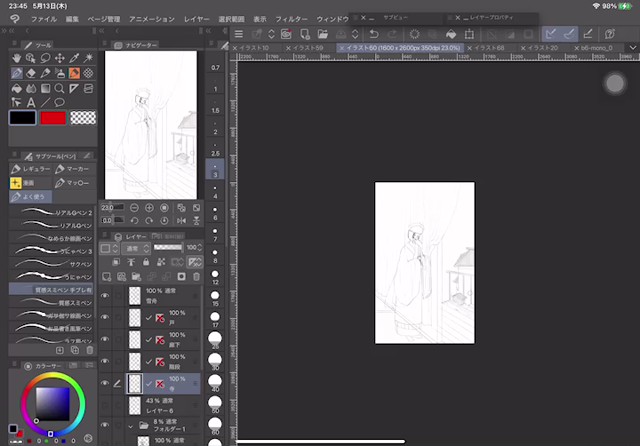Click zoom out in Navigator panel
The image size is (640, 446).
click(x=134, y=208)
